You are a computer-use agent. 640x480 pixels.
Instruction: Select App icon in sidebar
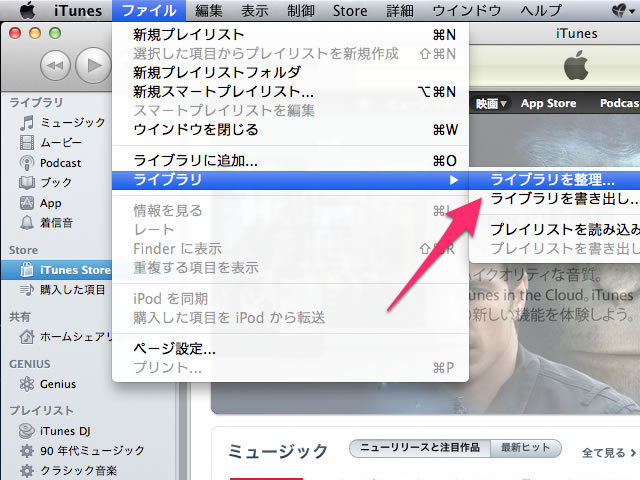(x=27, y=203)
